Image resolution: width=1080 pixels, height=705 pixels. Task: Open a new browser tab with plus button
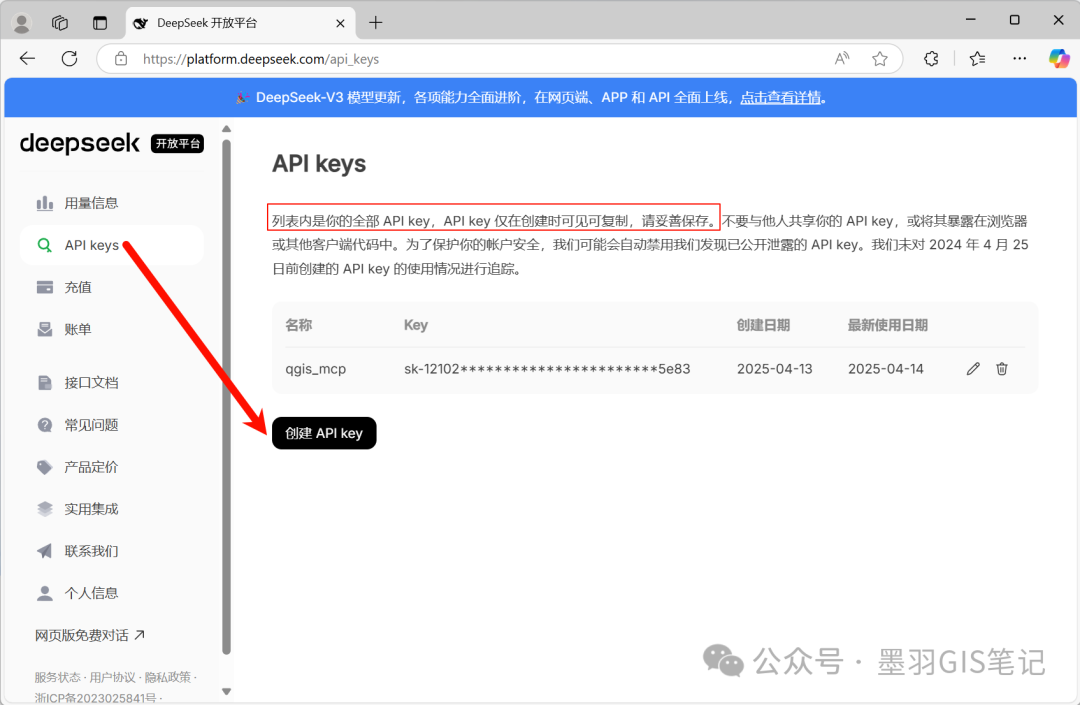pos(375,22)
